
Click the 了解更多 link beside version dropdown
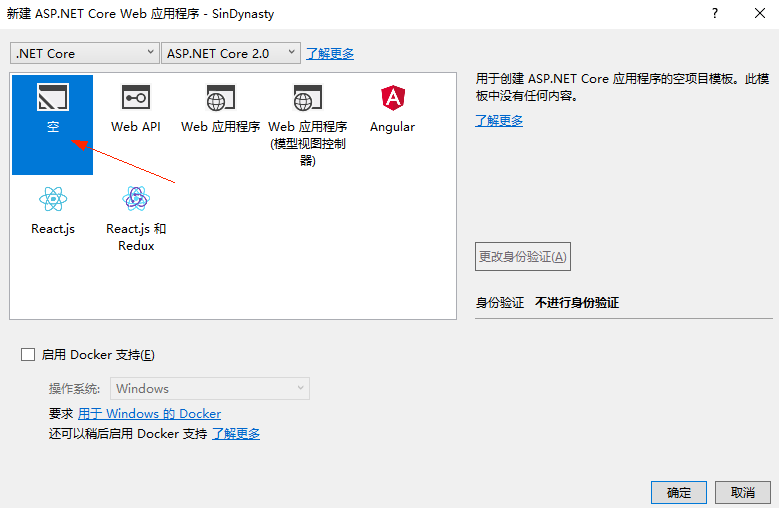[330, 54]
